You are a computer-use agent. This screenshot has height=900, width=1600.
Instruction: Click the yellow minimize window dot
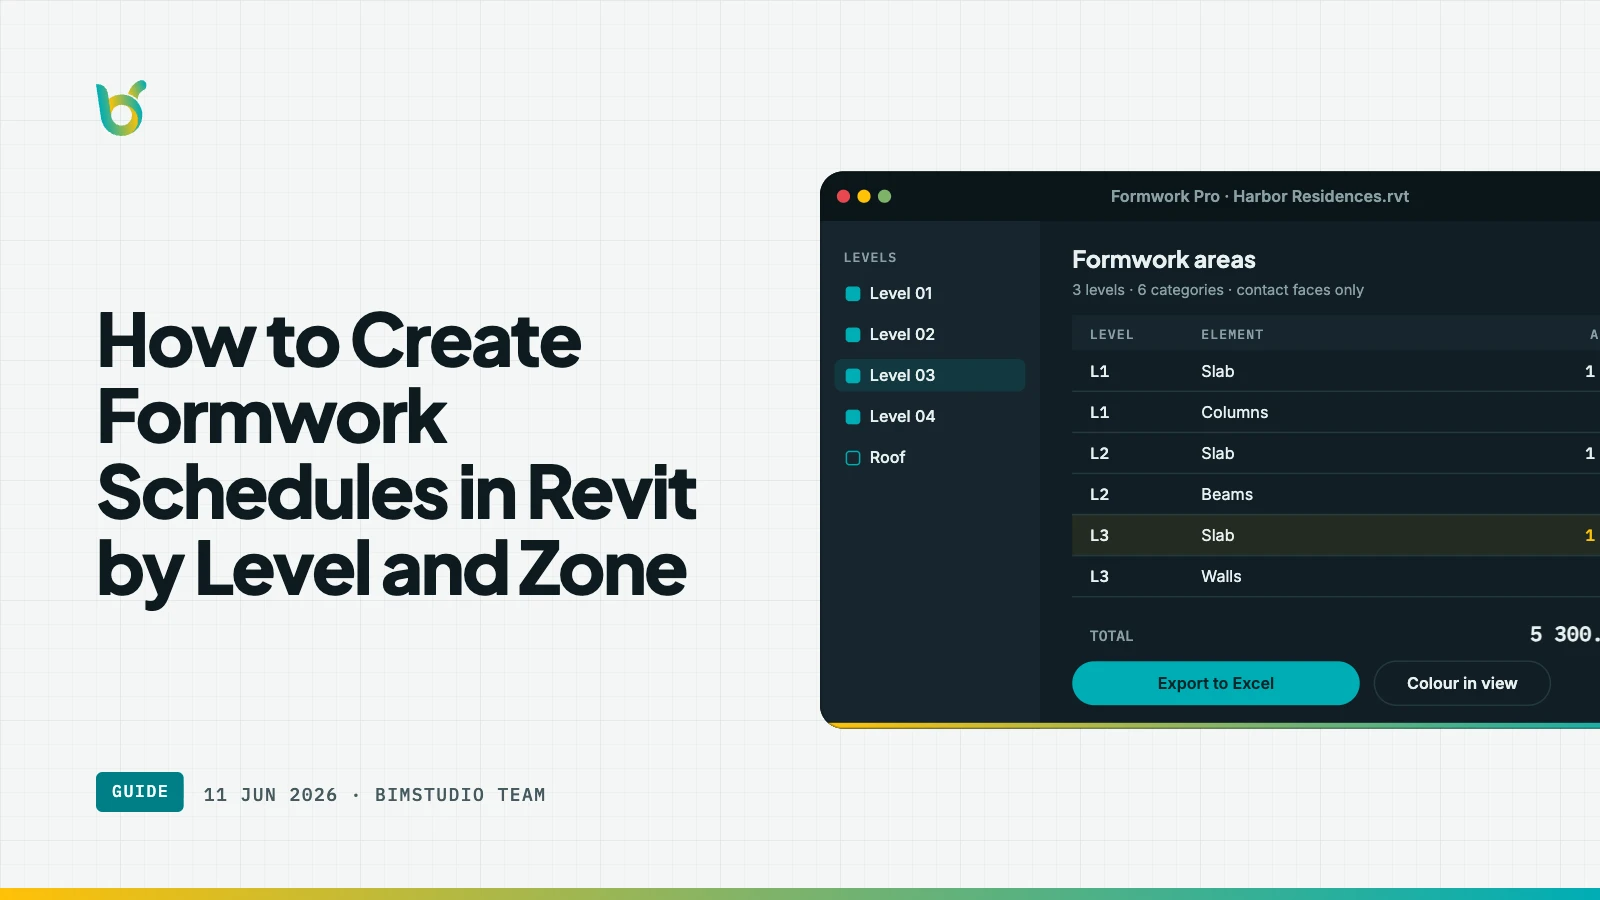[x=864, y=196]
